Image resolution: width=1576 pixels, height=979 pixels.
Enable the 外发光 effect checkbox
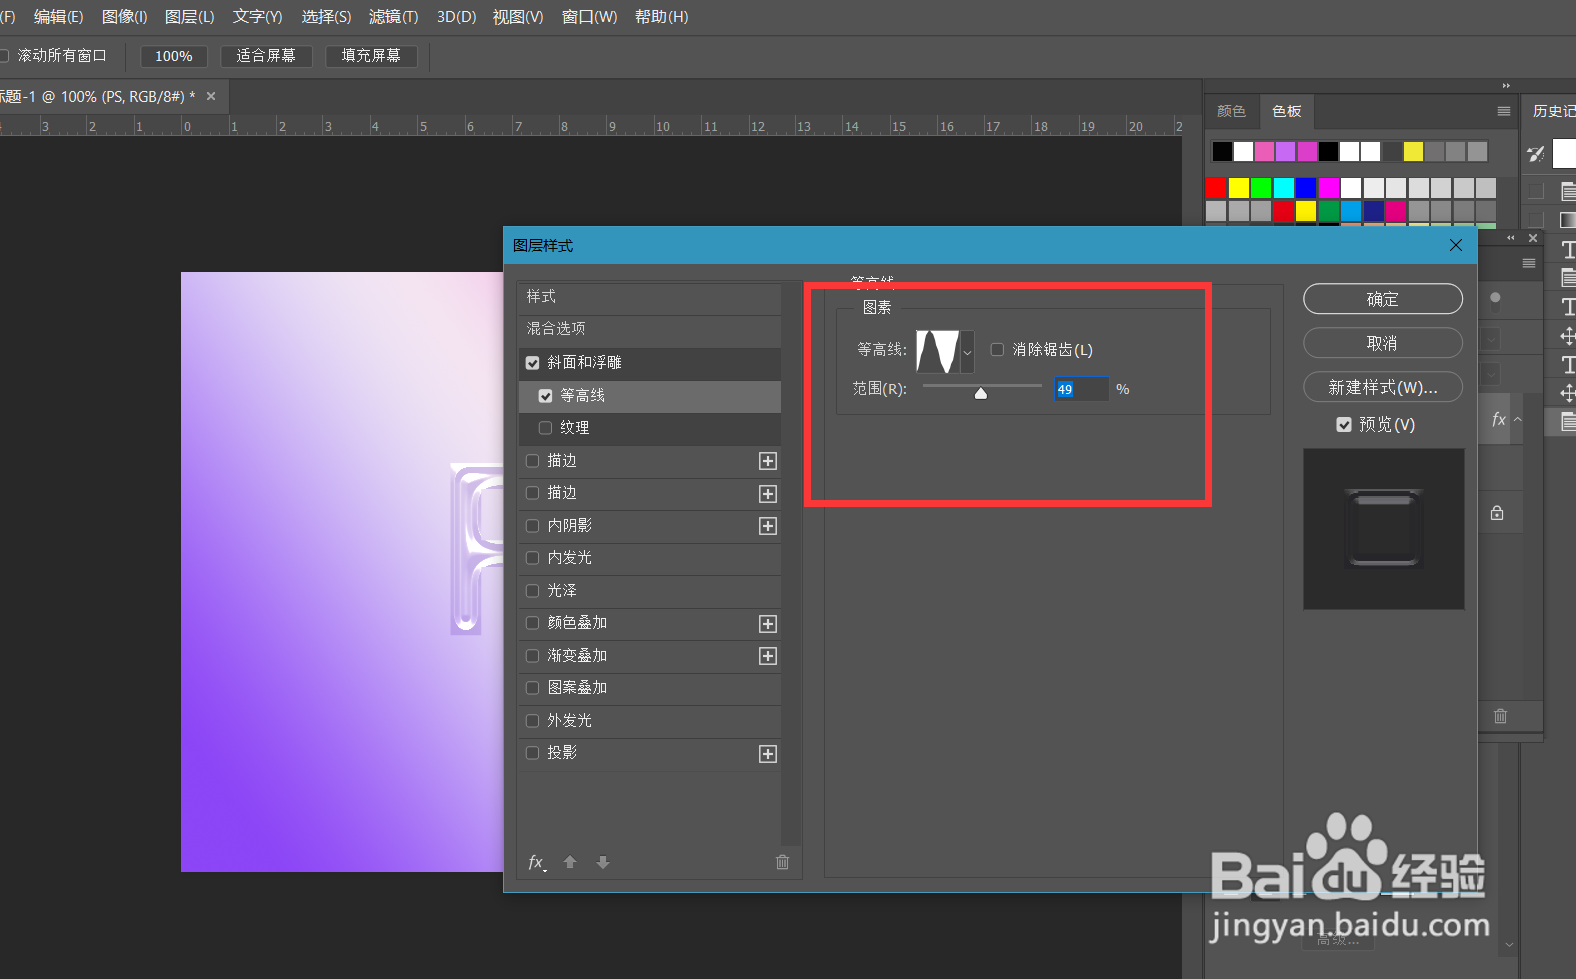pyautogui.click(x=532, y=721)
